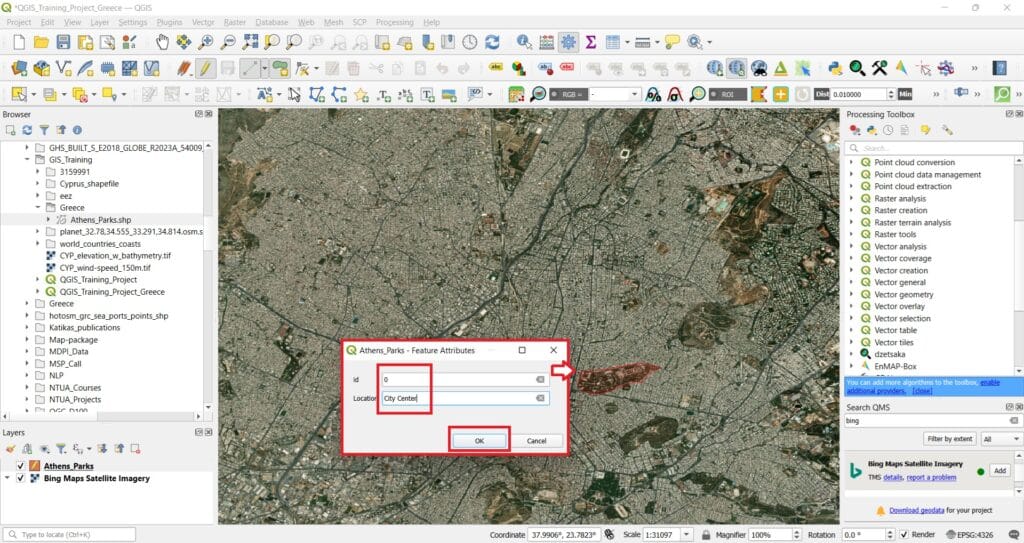The image size is (1024, 543).
Task: Expand Raster analysis in Processing Toolbox
Action: pos(852,199)
